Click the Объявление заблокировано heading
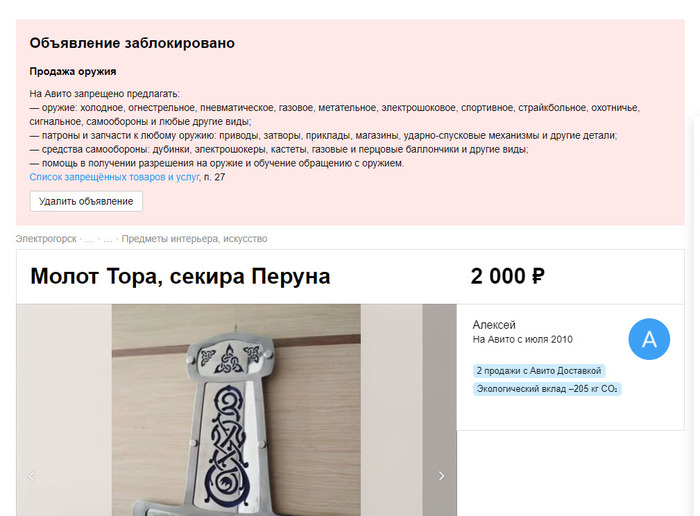This screenshot has width=700, height=516. (x=132, y=43)
